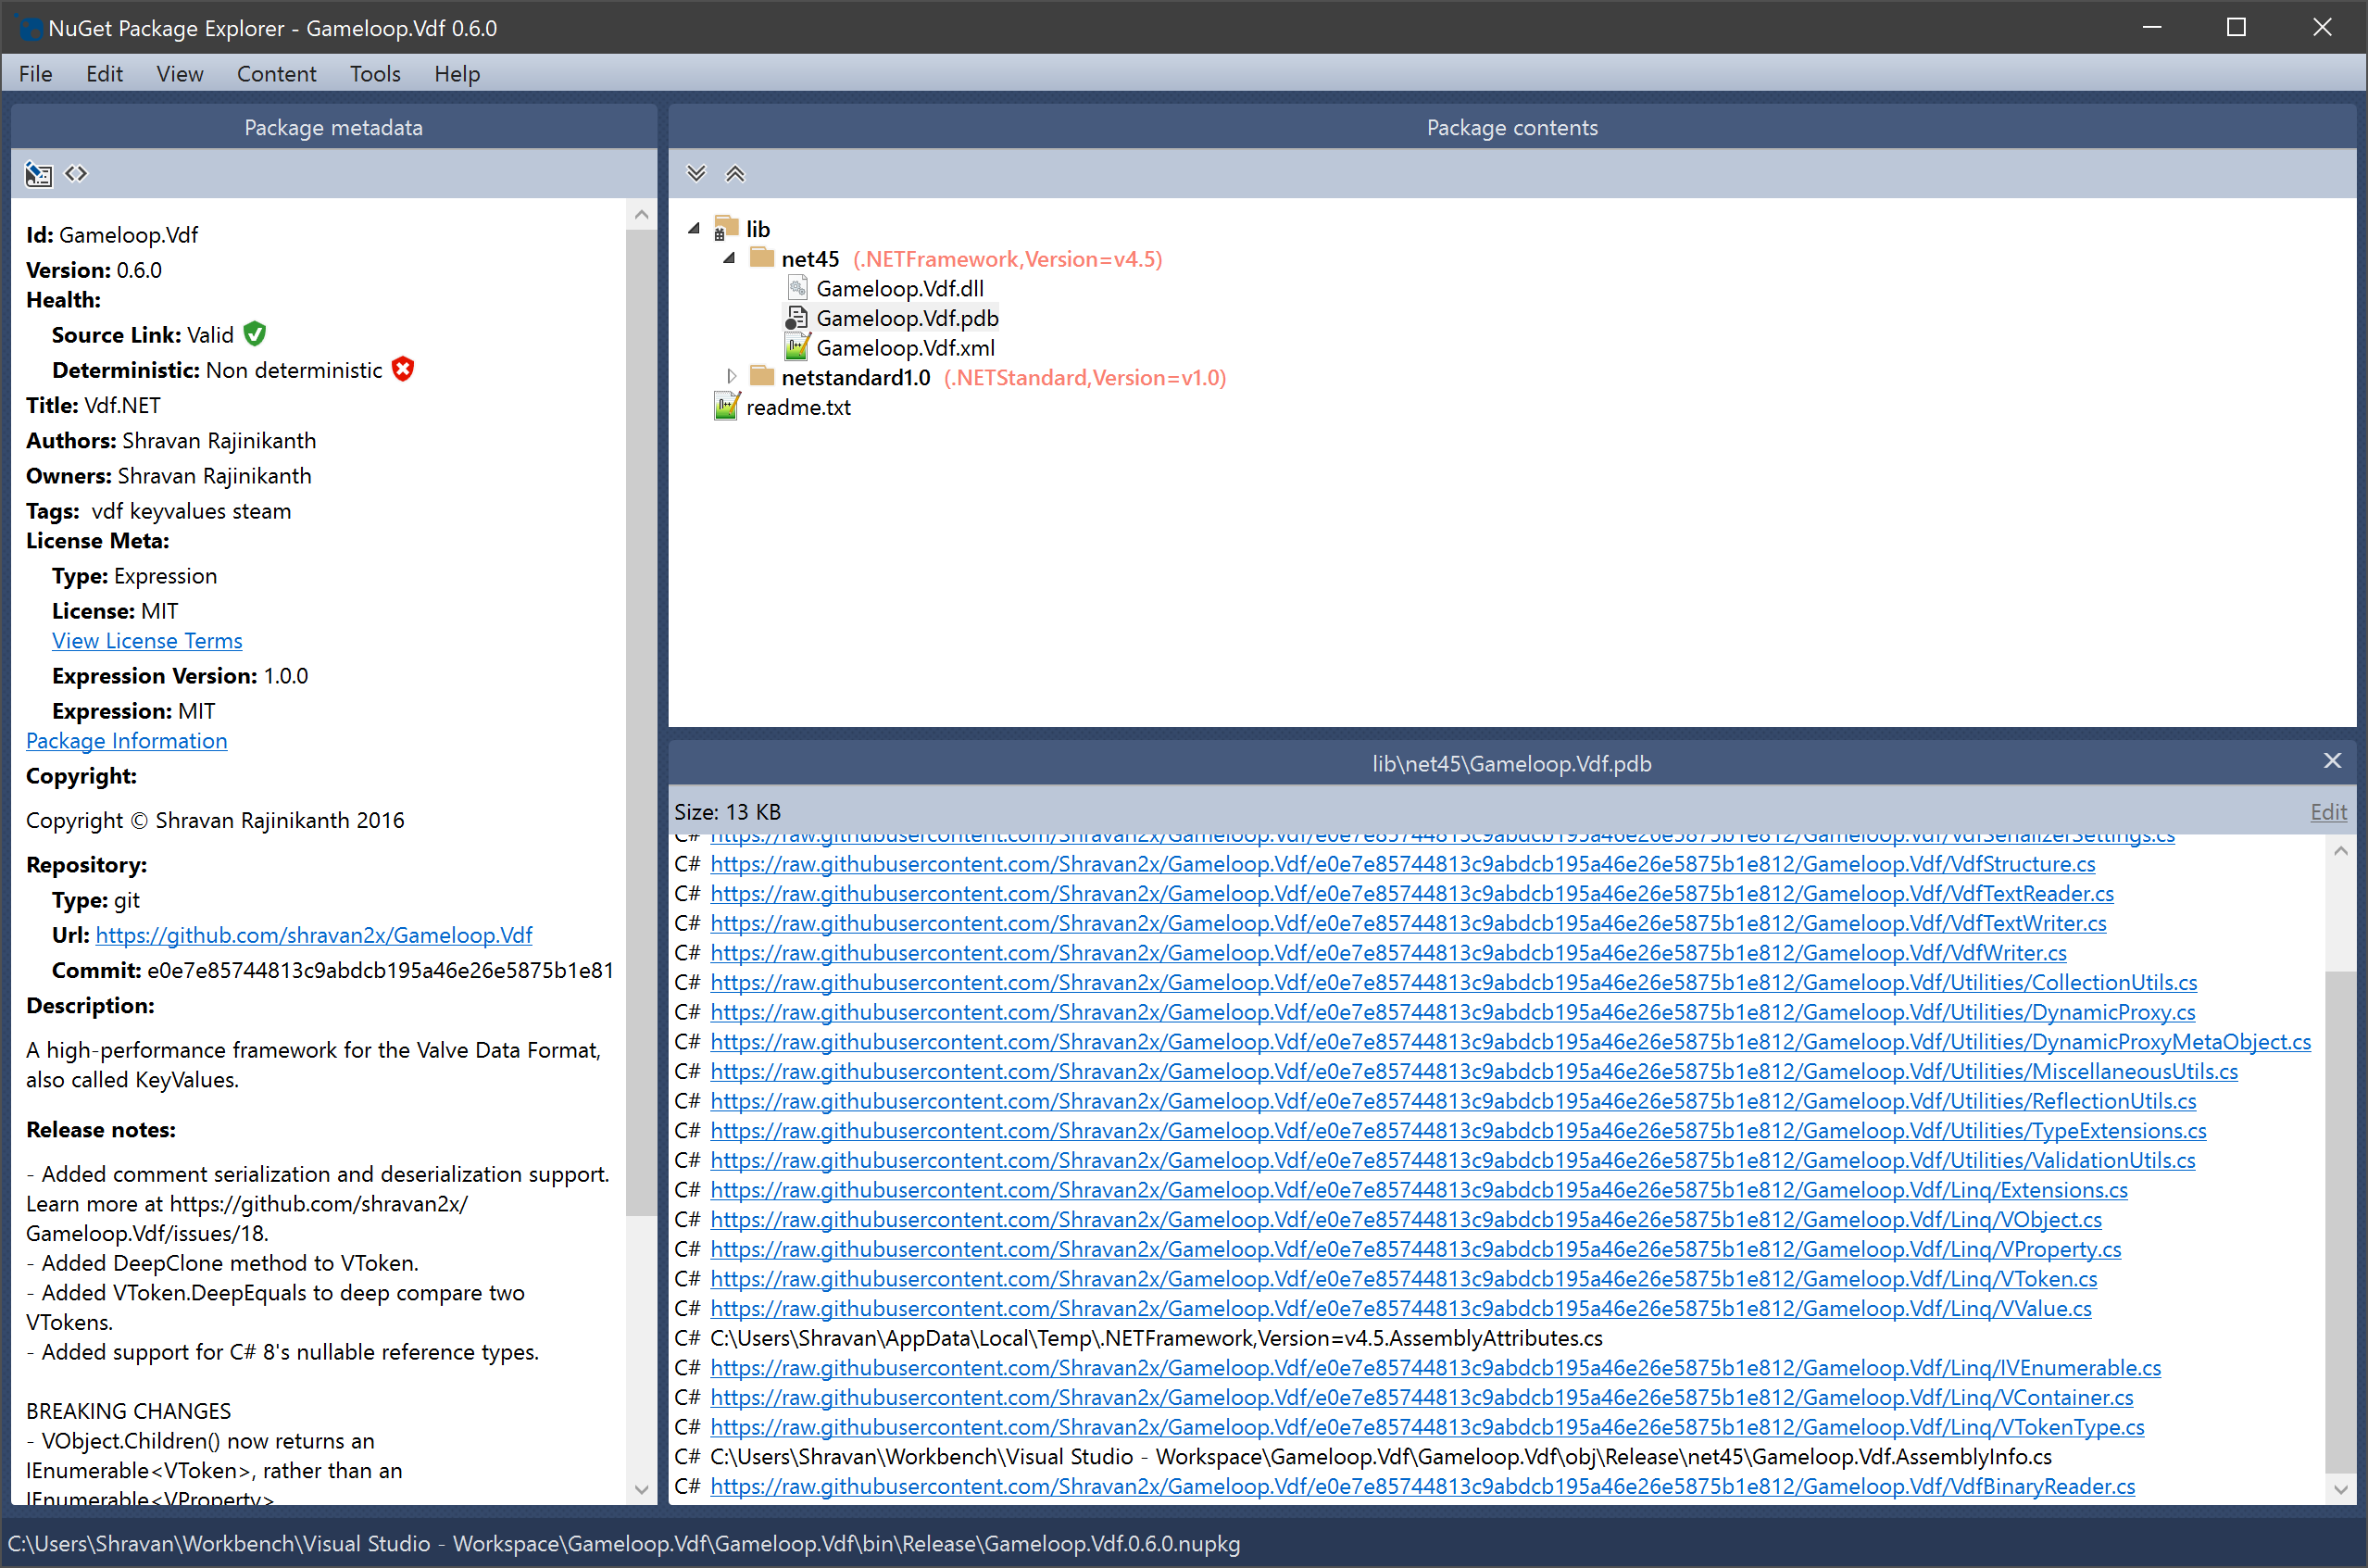Screen dimensions: 2368x1568
Task: Click the red Non deterministic error badge
Action: [402, 369]
